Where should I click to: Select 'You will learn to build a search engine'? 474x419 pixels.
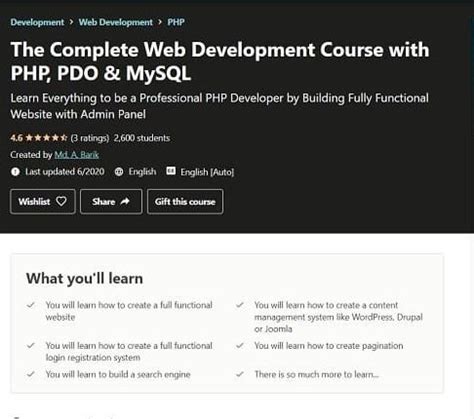(x=118, y=375)
